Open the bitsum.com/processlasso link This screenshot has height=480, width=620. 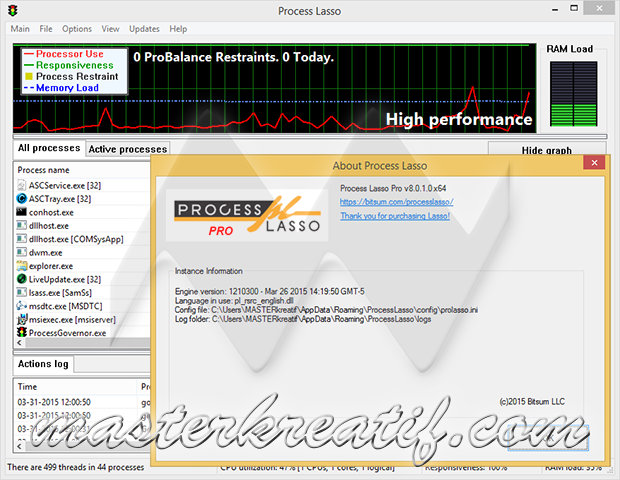[x=397, y=202]
